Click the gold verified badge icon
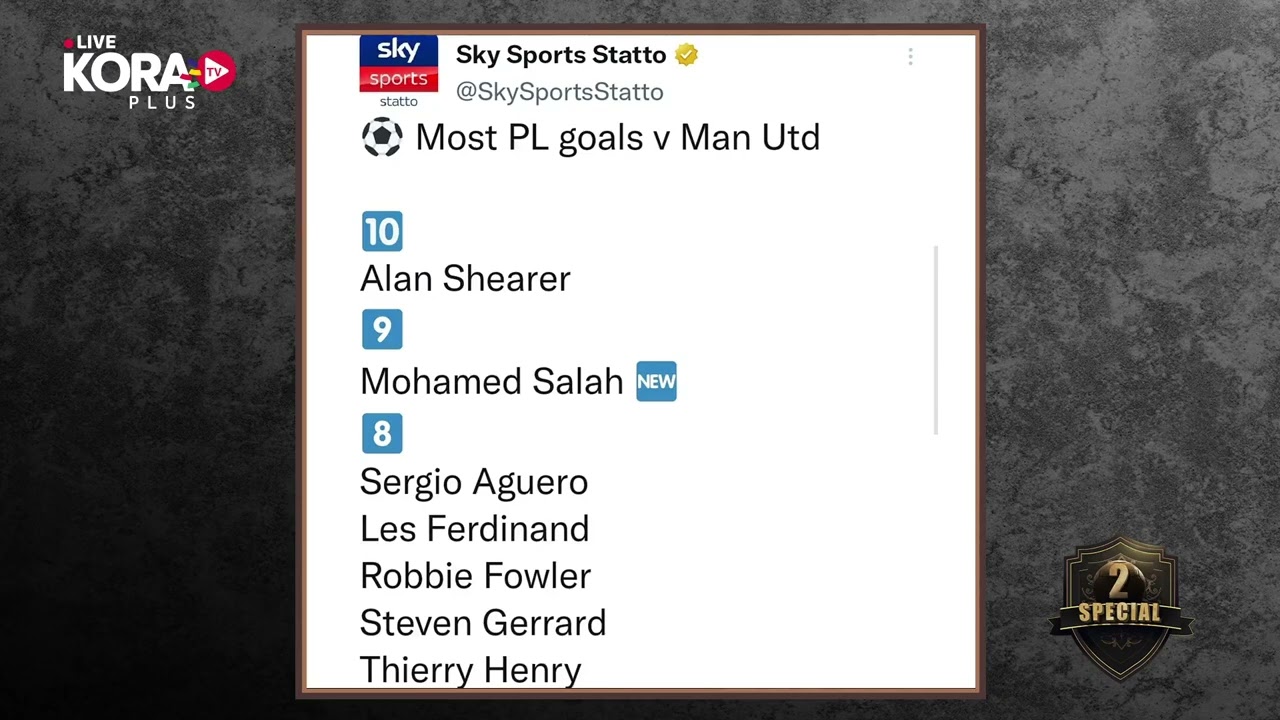 [686, 55]
